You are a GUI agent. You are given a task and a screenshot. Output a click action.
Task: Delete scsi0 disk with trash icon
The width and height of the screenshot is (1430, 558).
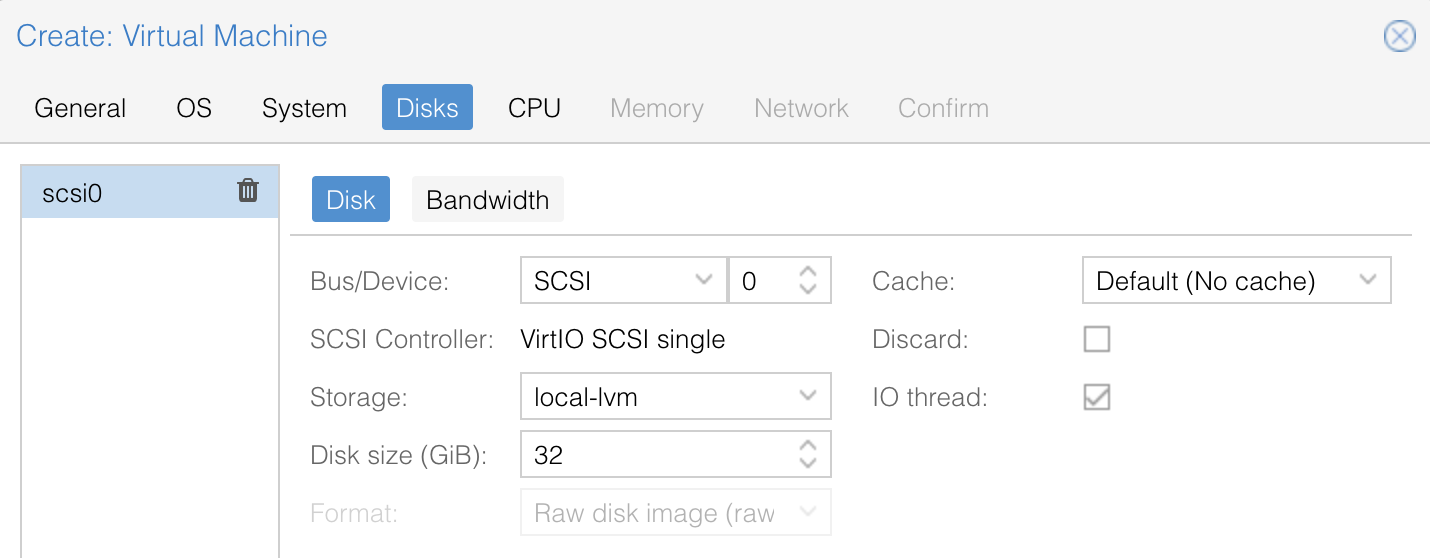248,190
